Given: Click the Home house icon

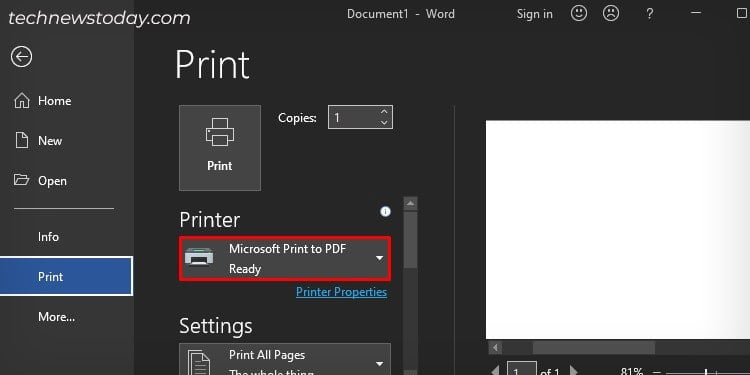Looking at the screenshot, I should click(x=22, y=101).
